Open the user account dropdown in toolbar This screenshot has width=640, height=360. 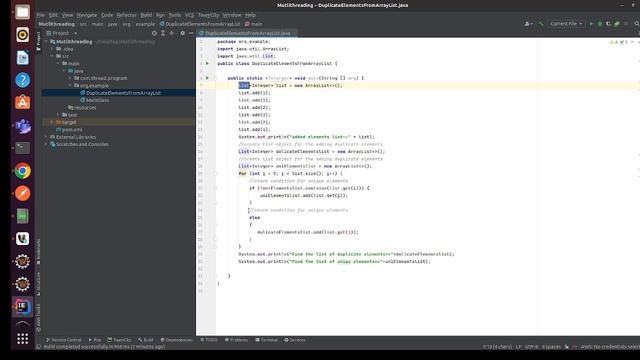pos(529,24)
